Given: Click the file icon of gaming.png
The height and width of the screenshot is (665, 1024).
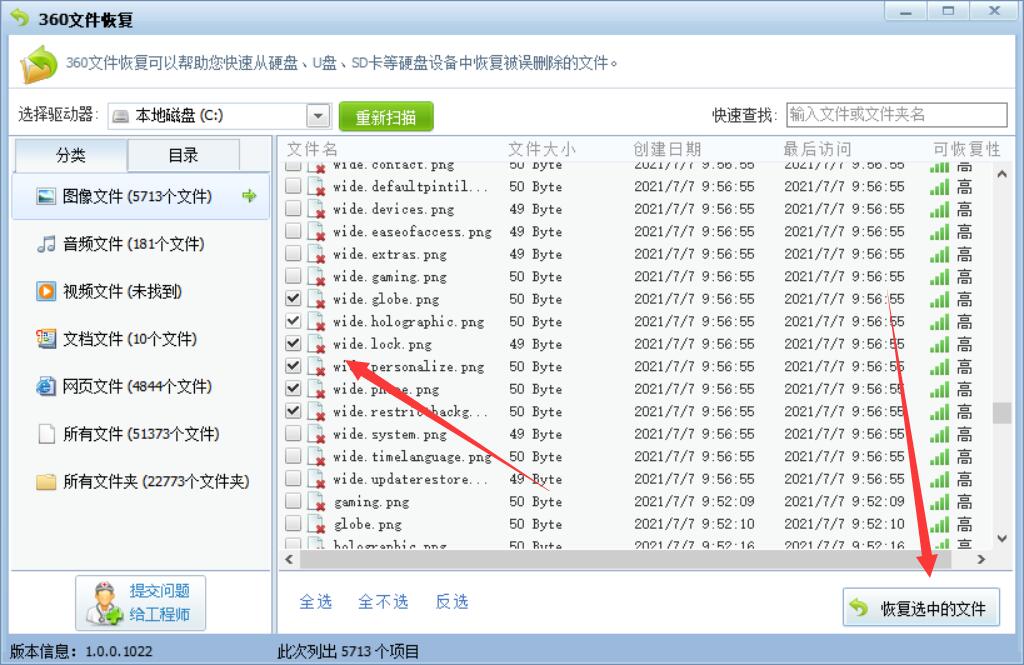Looking at the screenshot, I should coord(317,502).
